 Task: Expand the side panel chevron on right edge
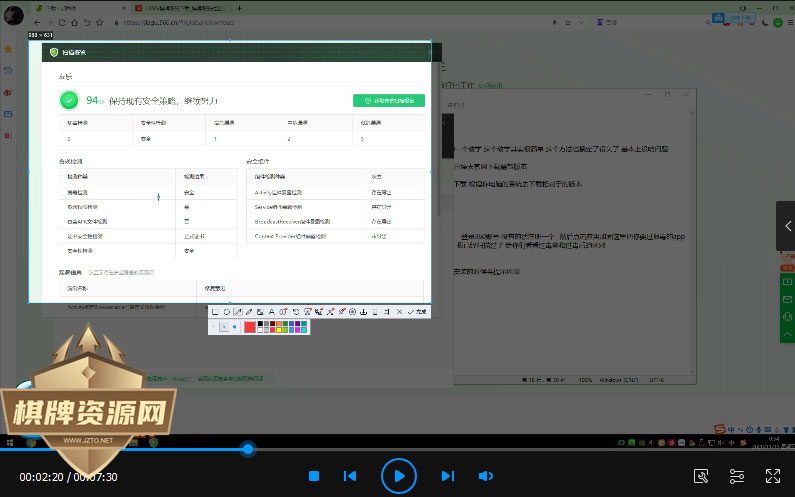coord(786,226)
